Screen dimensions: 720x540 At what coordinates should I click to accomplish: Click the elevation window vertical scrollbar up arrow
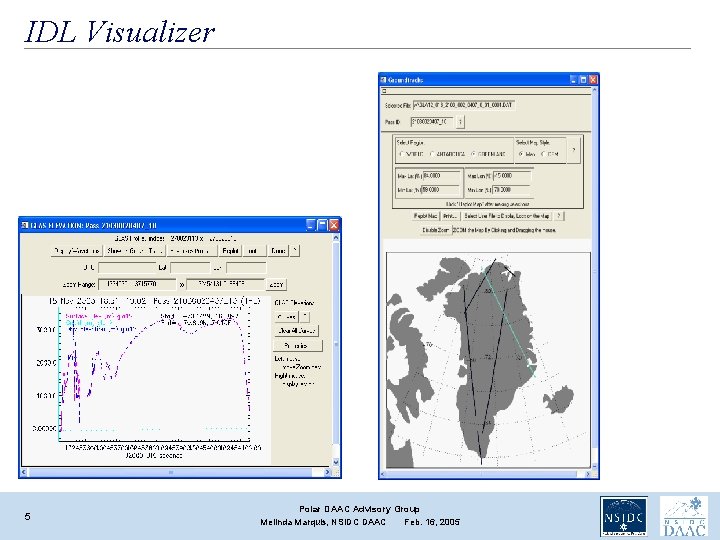pos(336,238)
